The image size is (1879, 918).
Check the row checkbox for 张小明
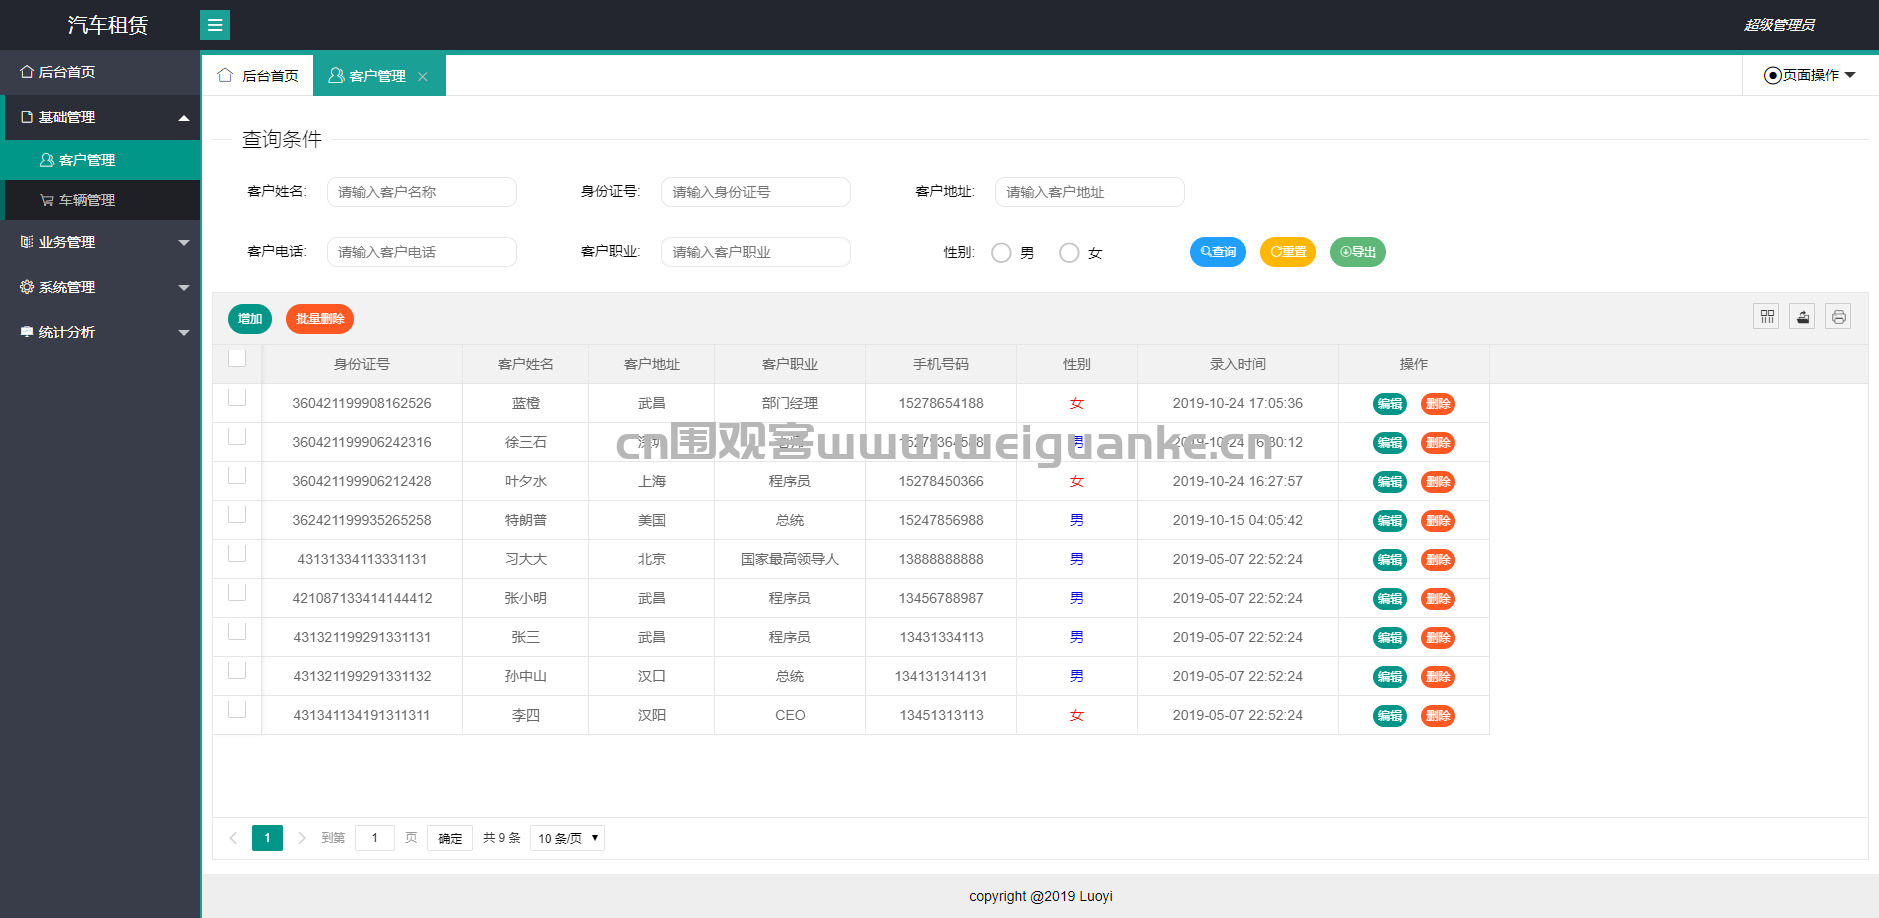coord(237,592)
